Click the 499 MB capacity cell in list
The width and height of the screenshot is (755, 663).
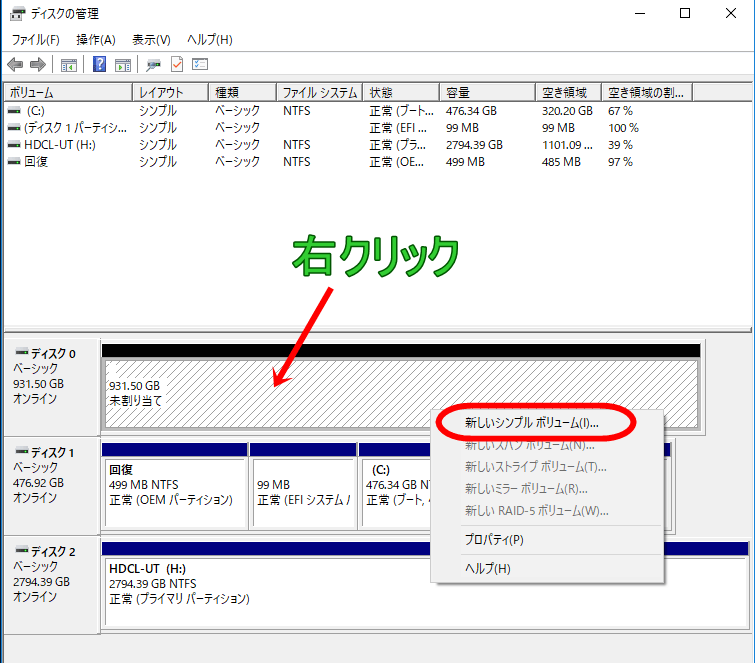pyautogui.click(x=465, y=161)
